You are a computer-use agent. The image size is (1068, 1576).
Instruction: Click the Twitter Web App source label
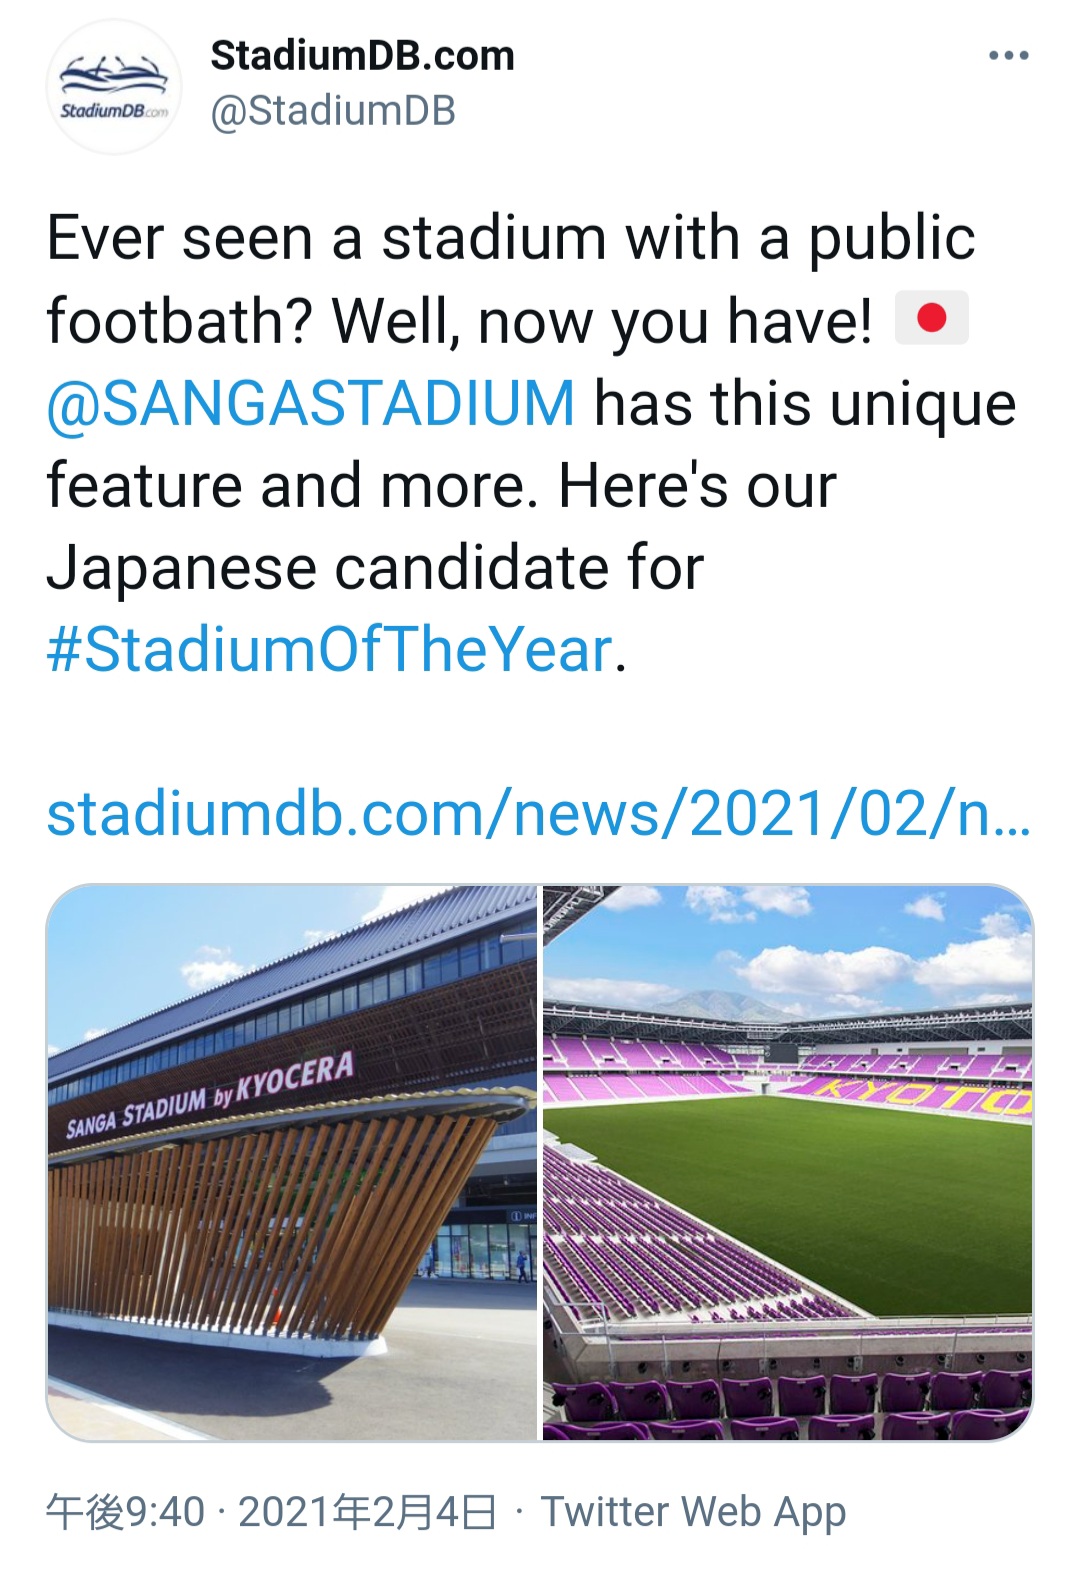tap(693, 1512)
